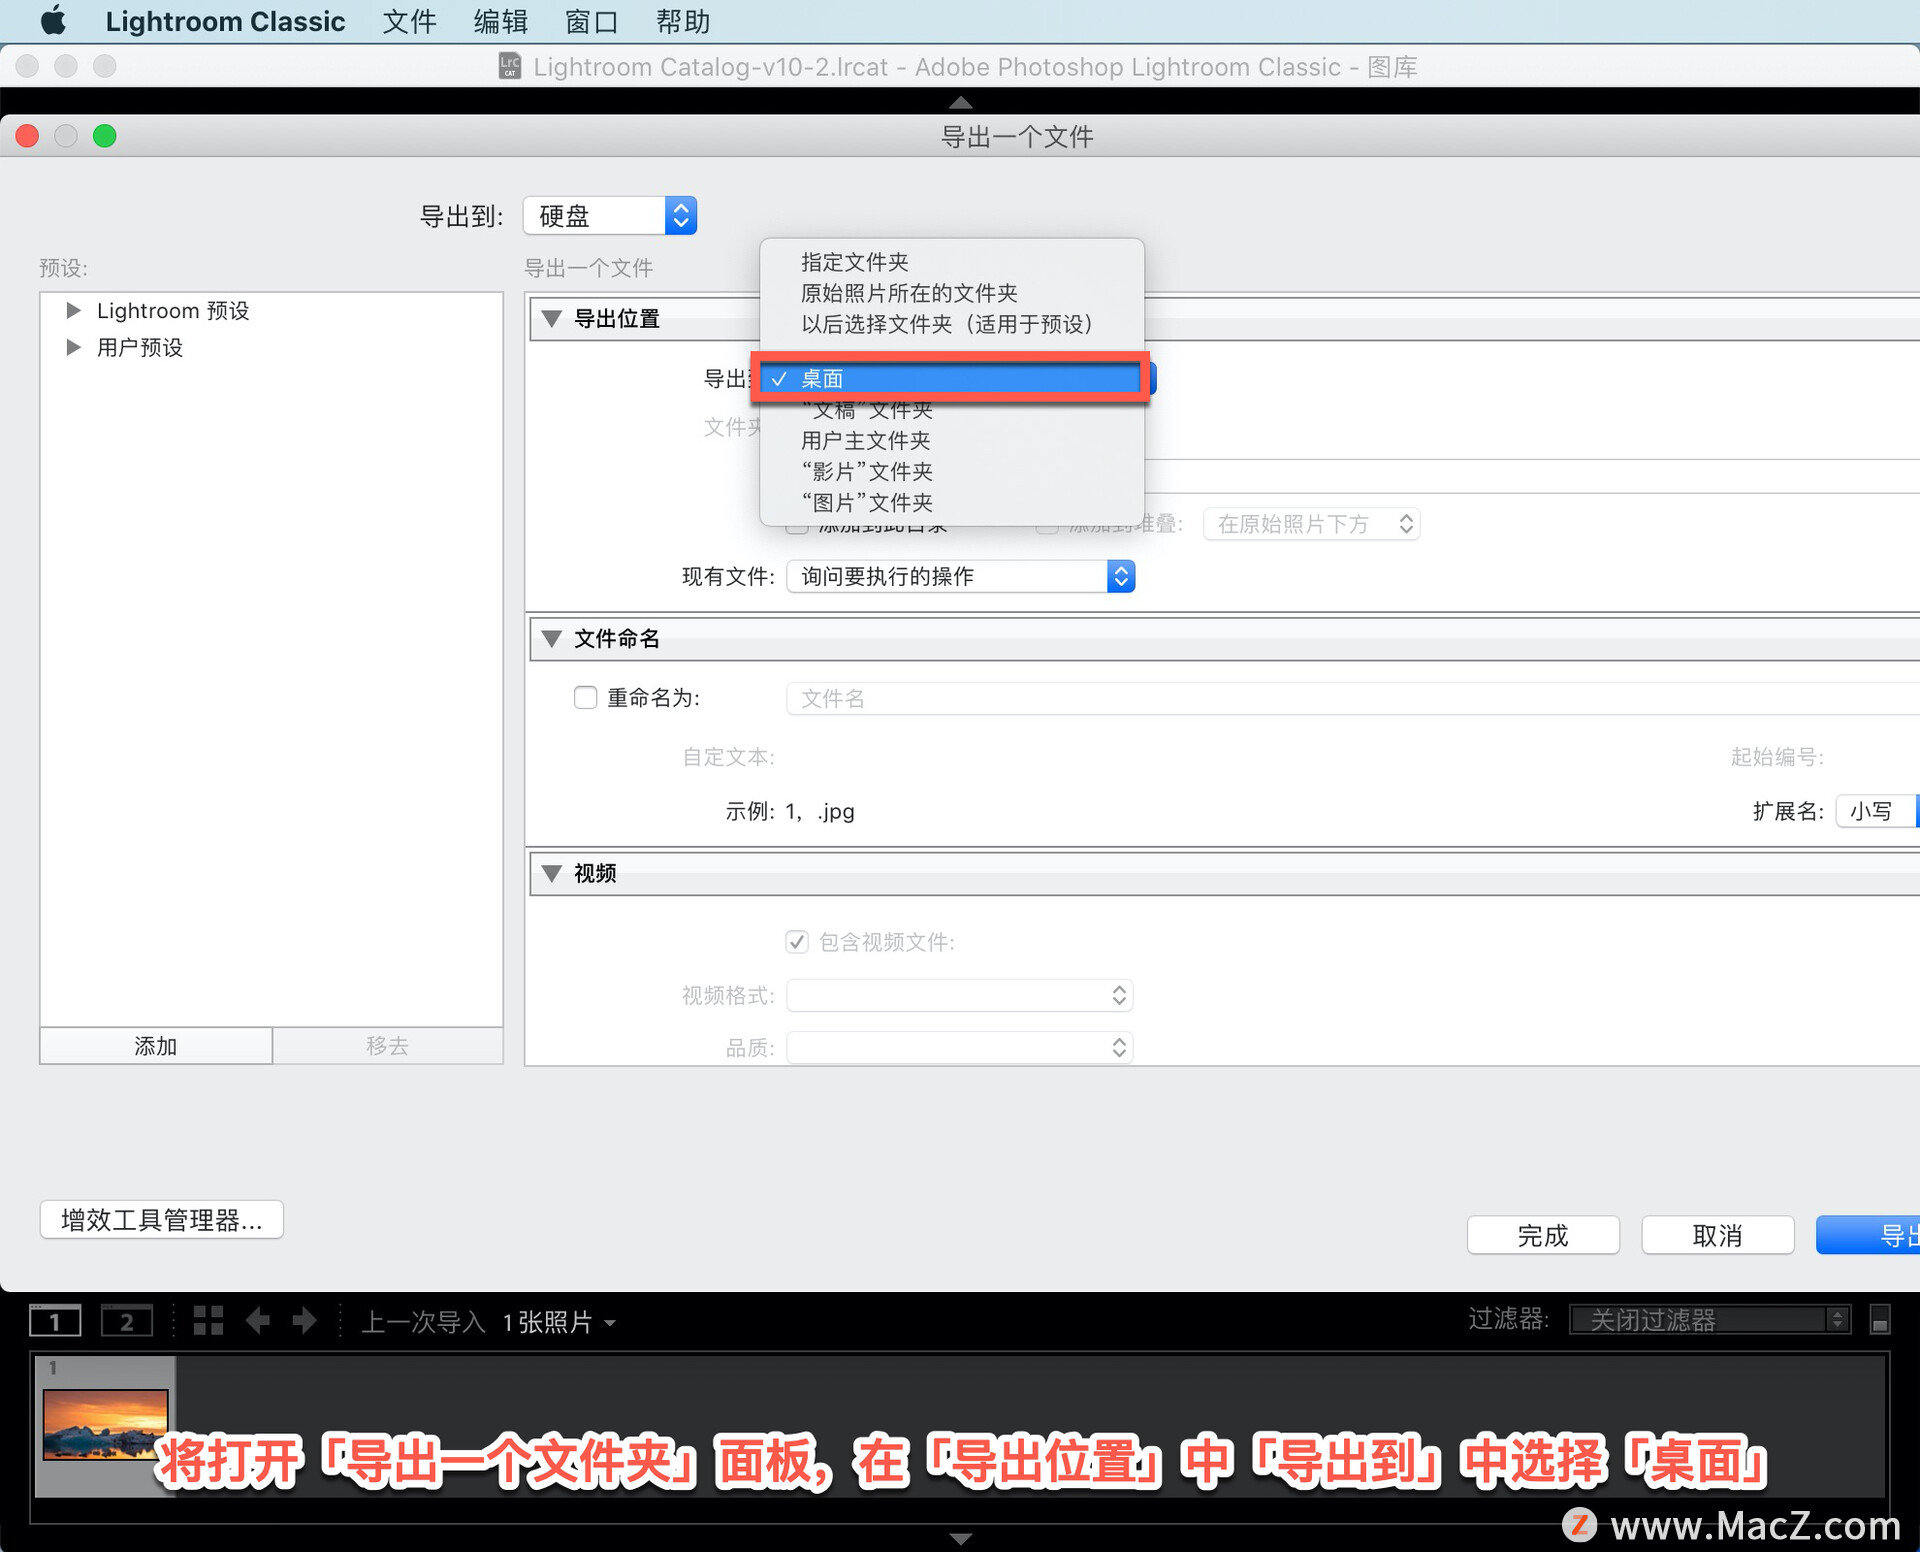The height and width of the screenshot is (1552, 1920).
Task: Expand the 用户预设 tree item
Action: tap(73, 347)
